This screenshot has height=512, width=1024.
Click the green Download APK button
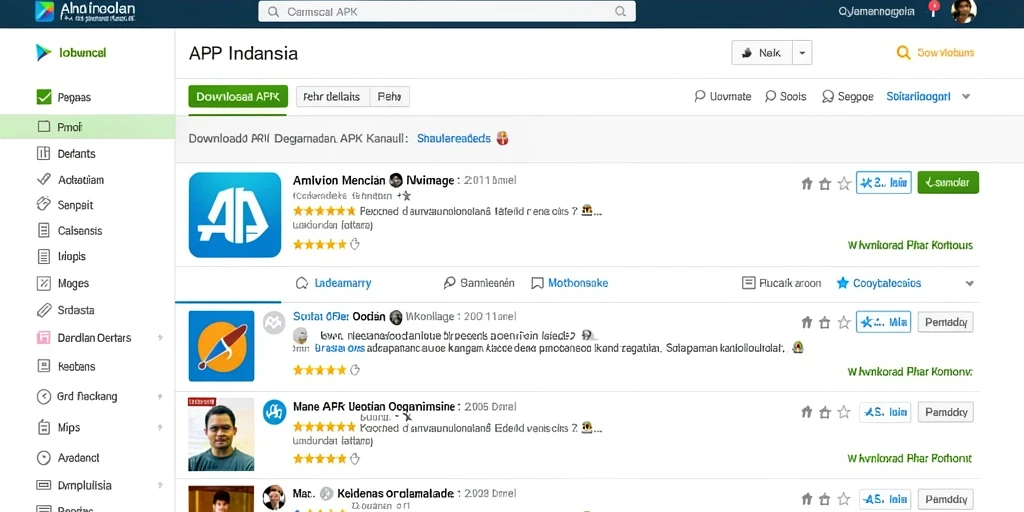pyautogui.click(x=238, y=97)
